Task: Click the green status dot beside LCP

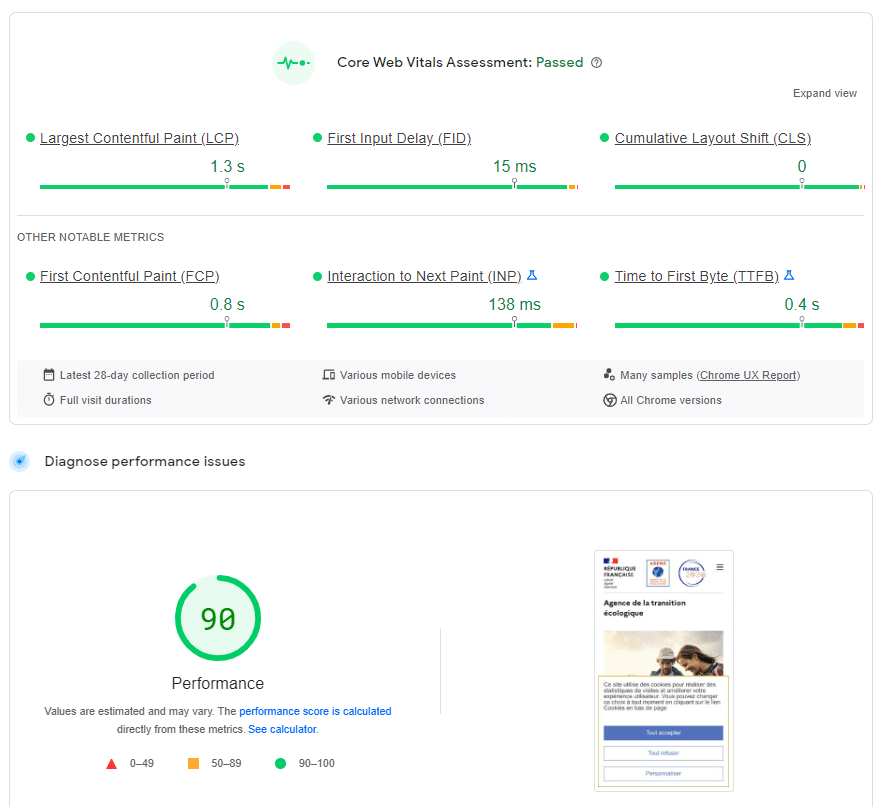Action: pos(30,138)
